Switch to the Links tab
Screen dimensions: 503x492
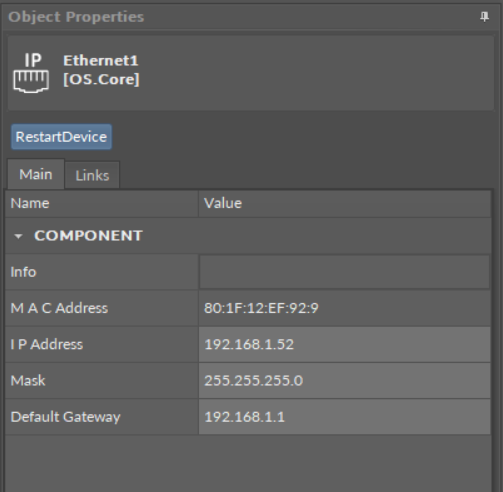coord(92,176)
